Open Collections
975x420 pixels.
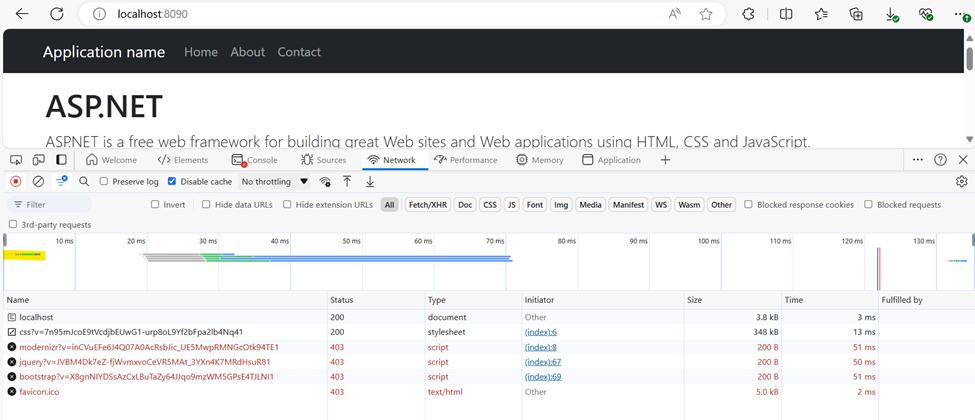tap(857, 14)
